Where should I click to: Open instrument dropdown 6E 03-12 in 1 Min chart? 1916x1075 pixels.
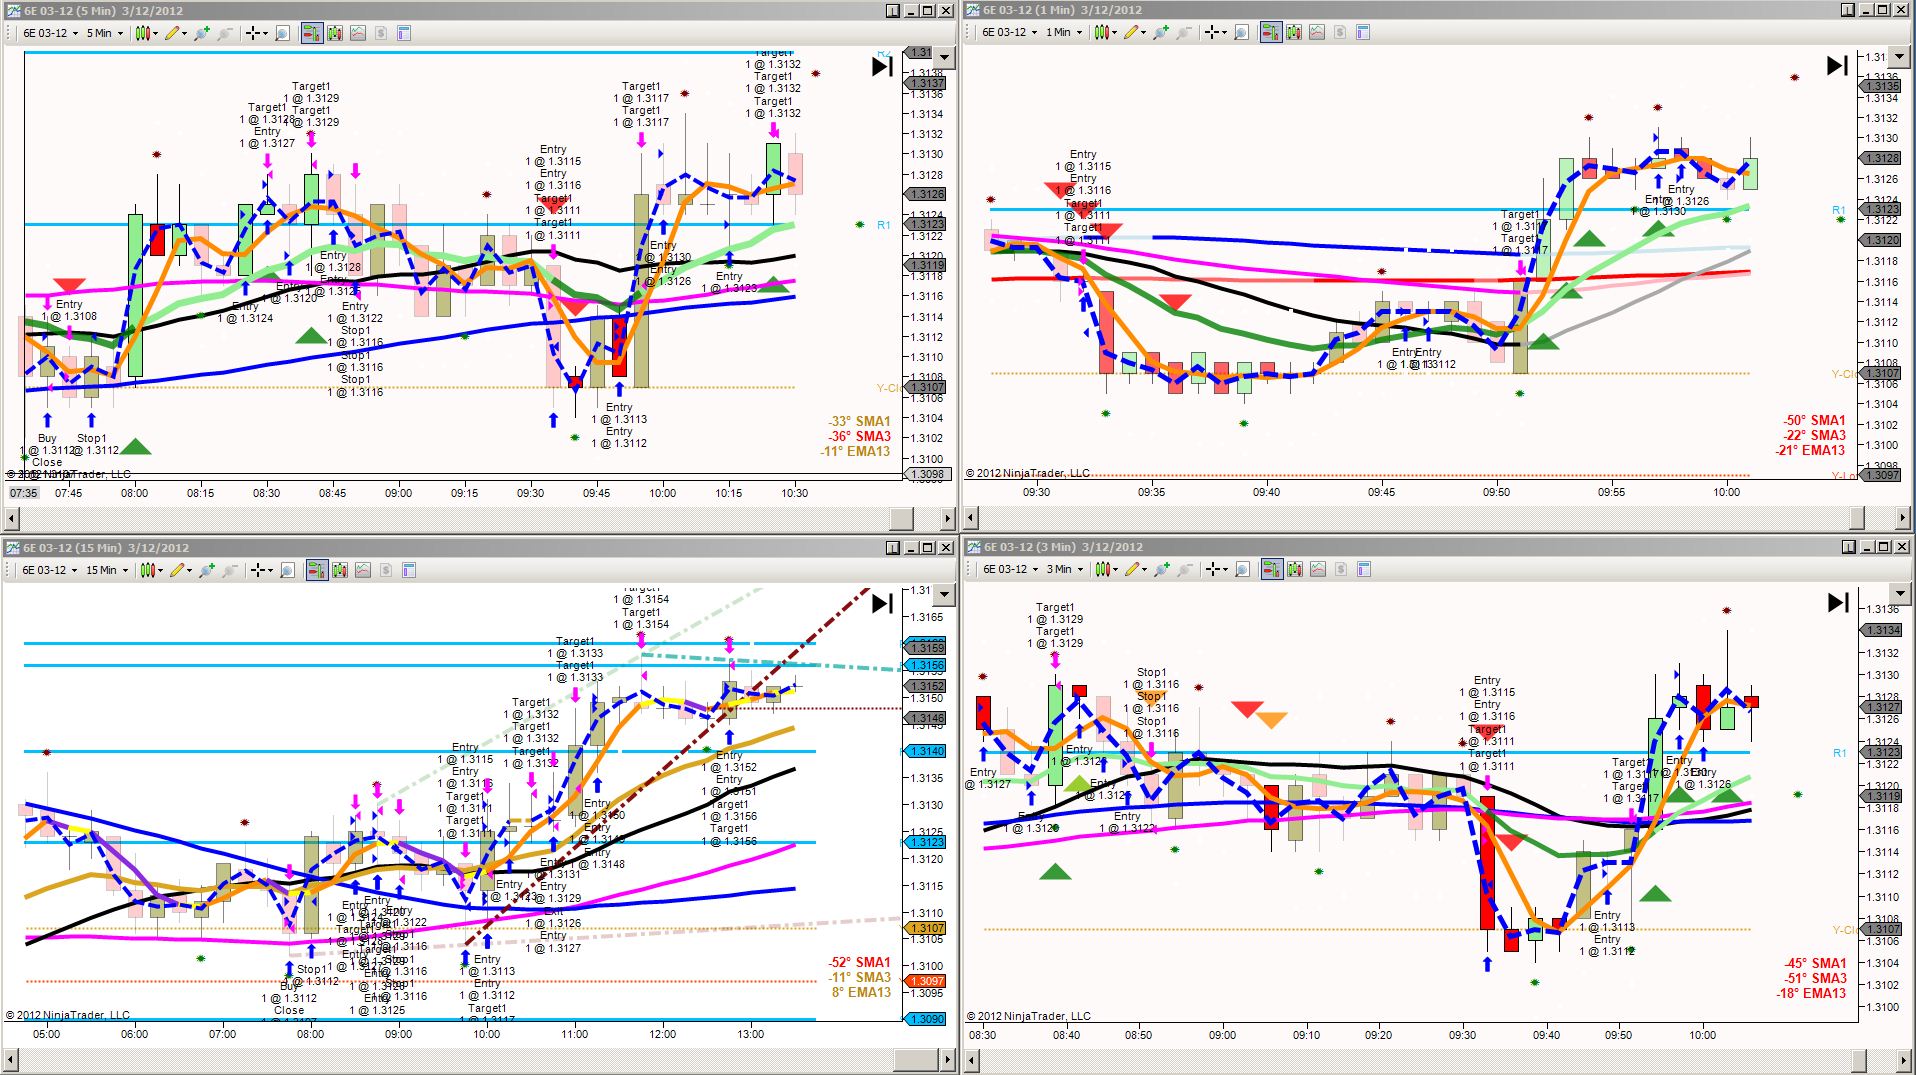tap(1009, 32)
